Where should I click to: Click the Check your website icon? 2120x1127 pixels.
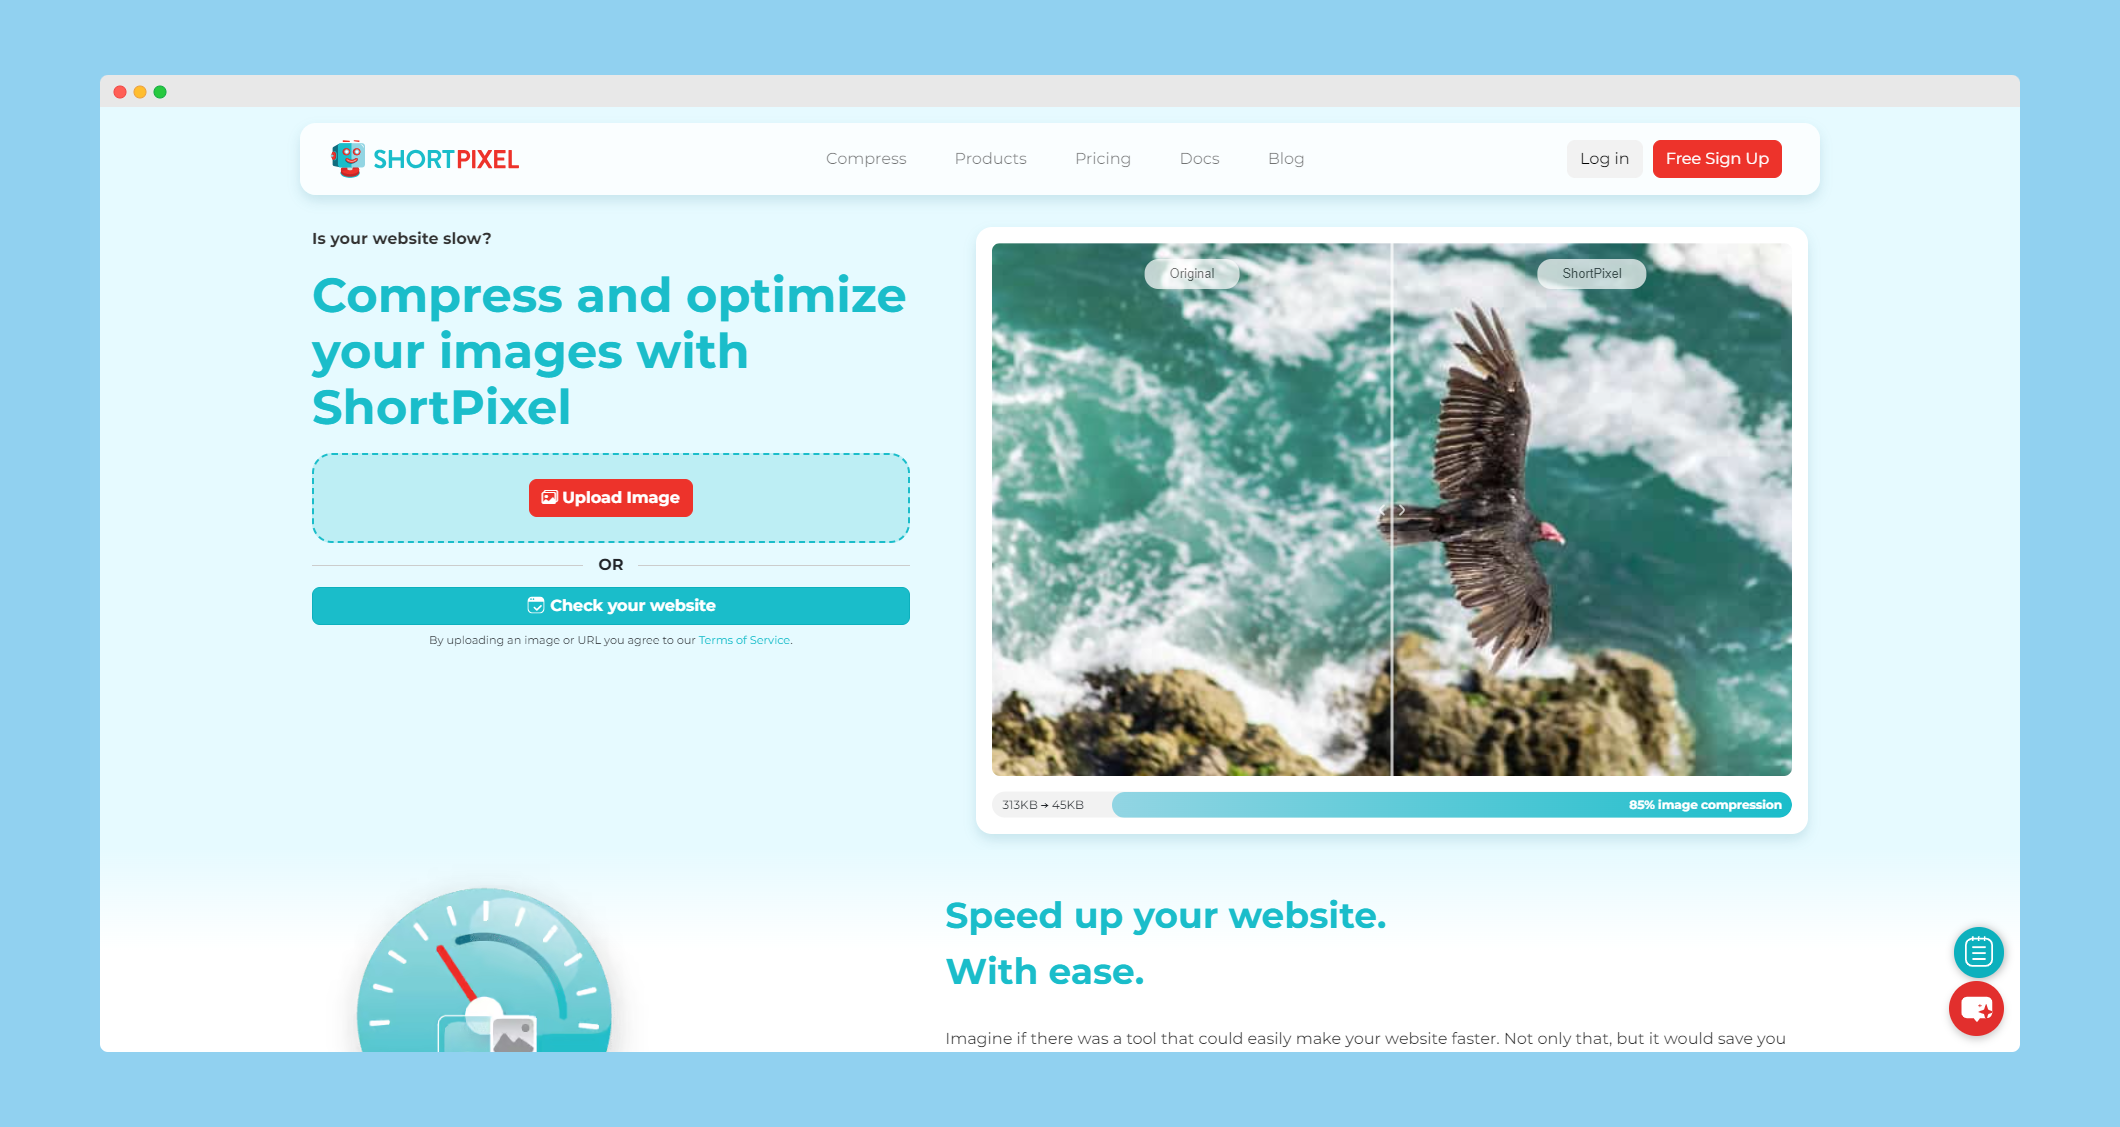pos(537,606)
